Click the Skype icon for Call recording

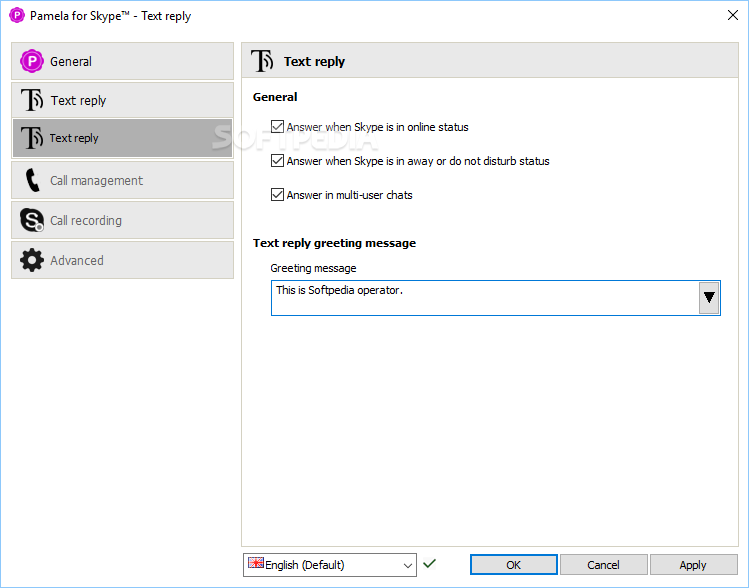coord(32,220)
